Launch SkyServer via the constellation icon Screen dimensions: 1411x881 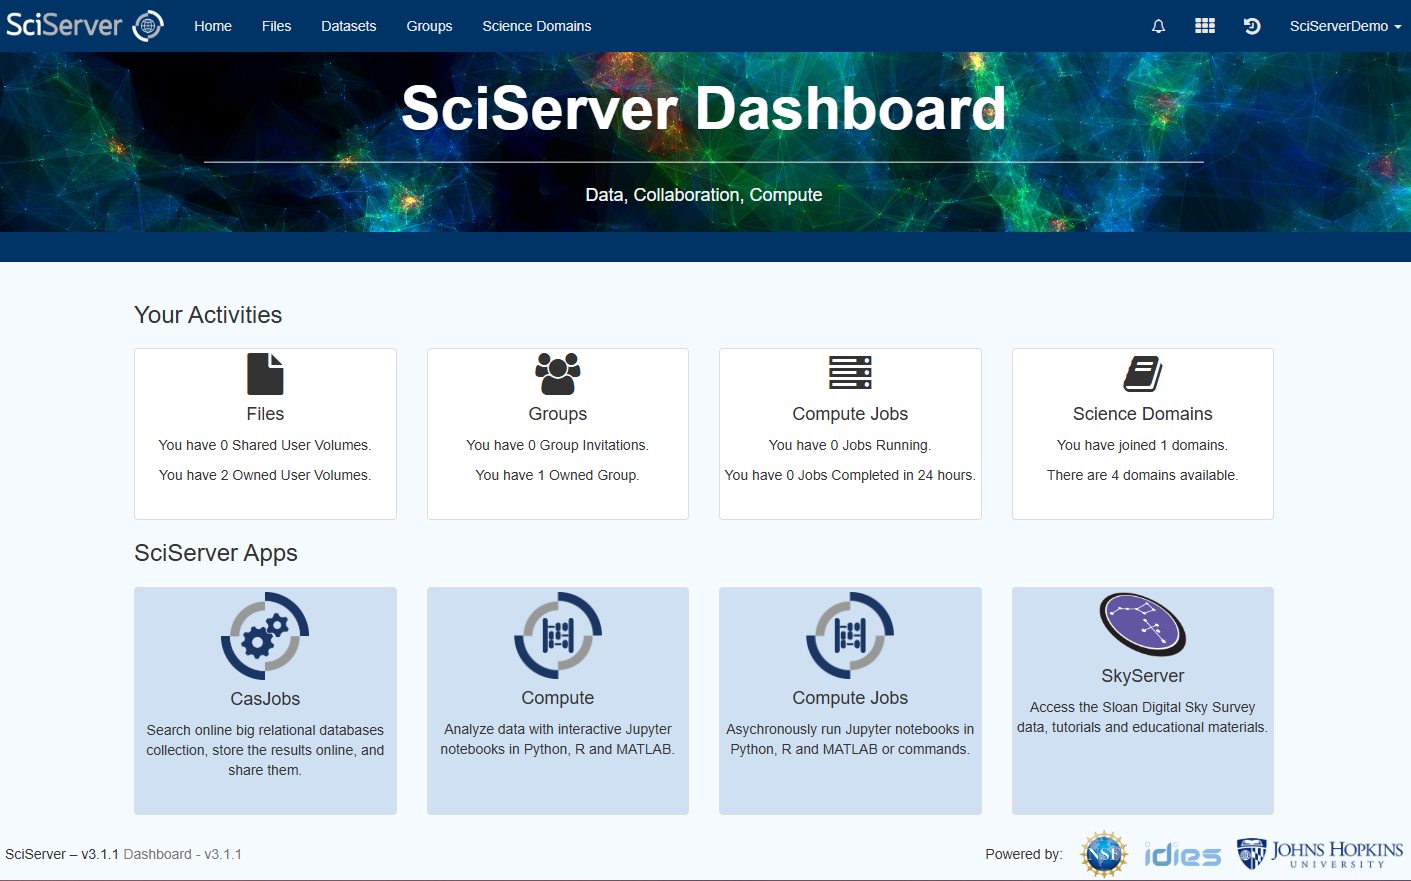[1142, 624]
